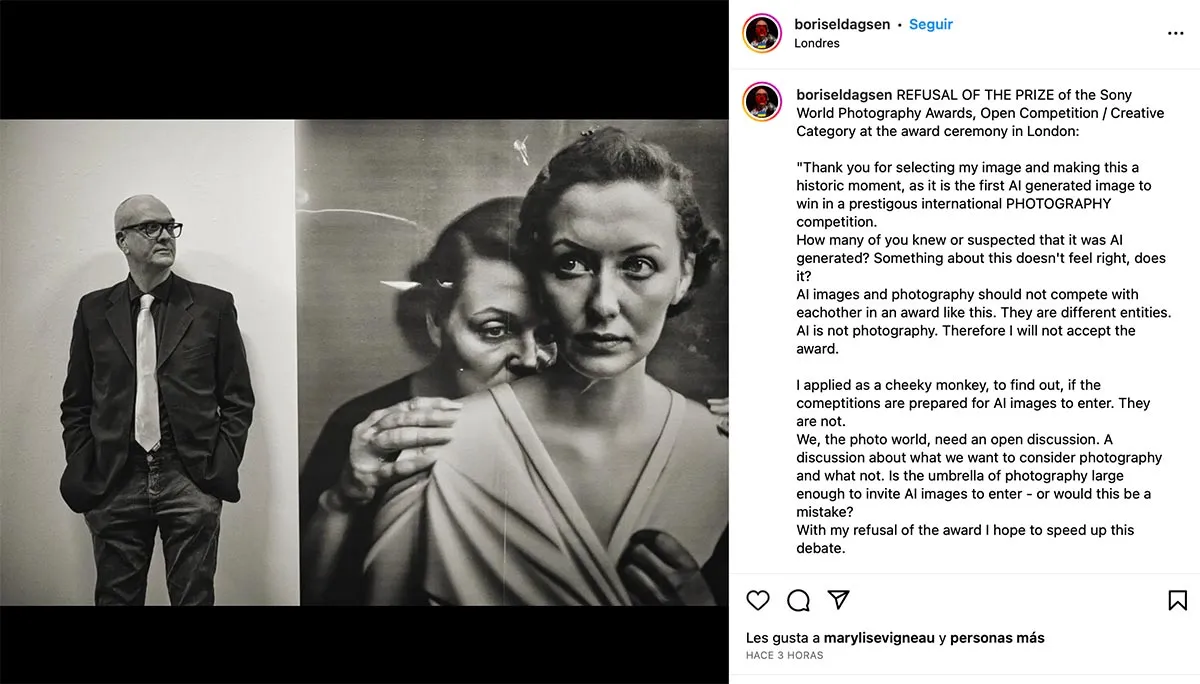Share the post using the paper plane icon
This screenshot has height=684, width=1200.
pos(838,600)
